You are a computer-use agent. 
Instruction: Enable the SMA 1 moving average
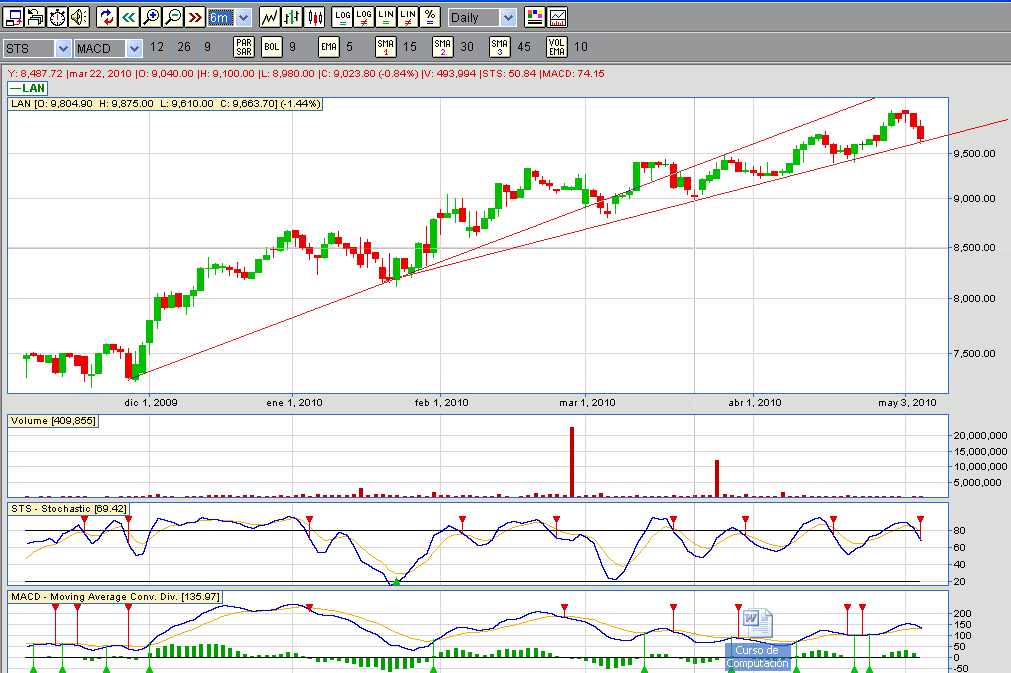(x=386, y=46)
